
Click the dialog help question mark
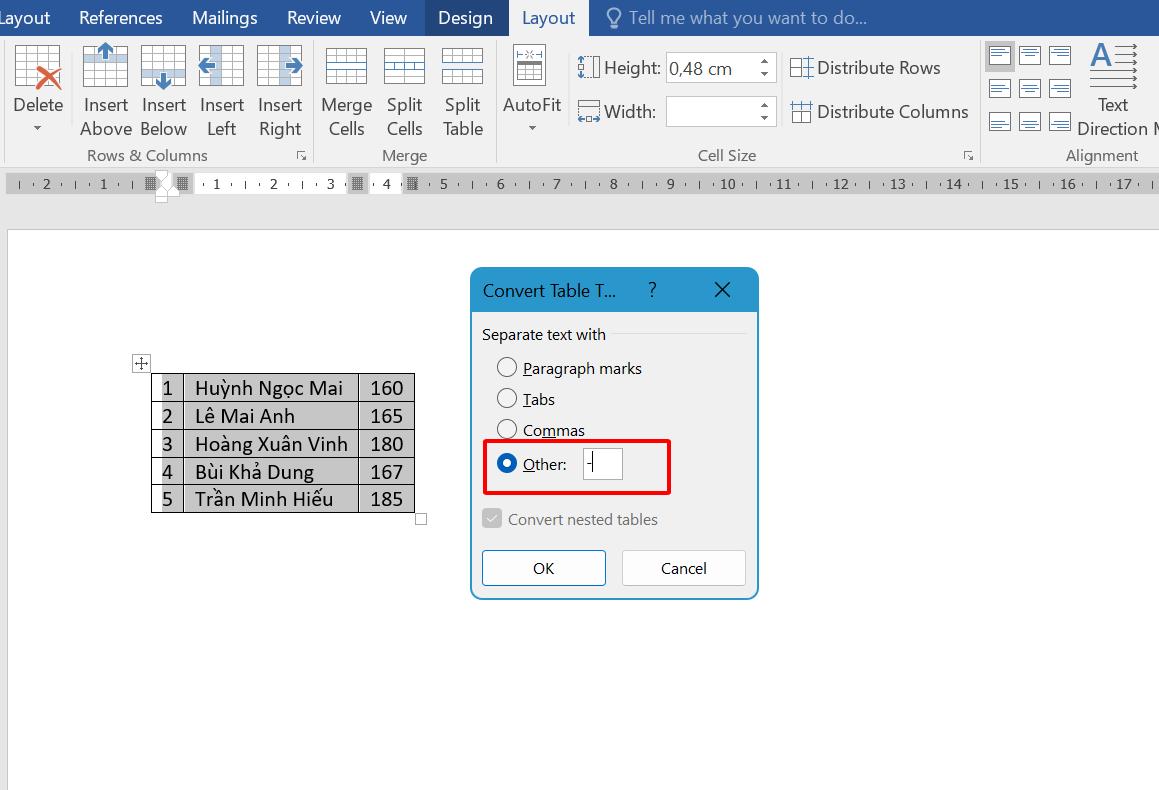(x=652, y=290)
